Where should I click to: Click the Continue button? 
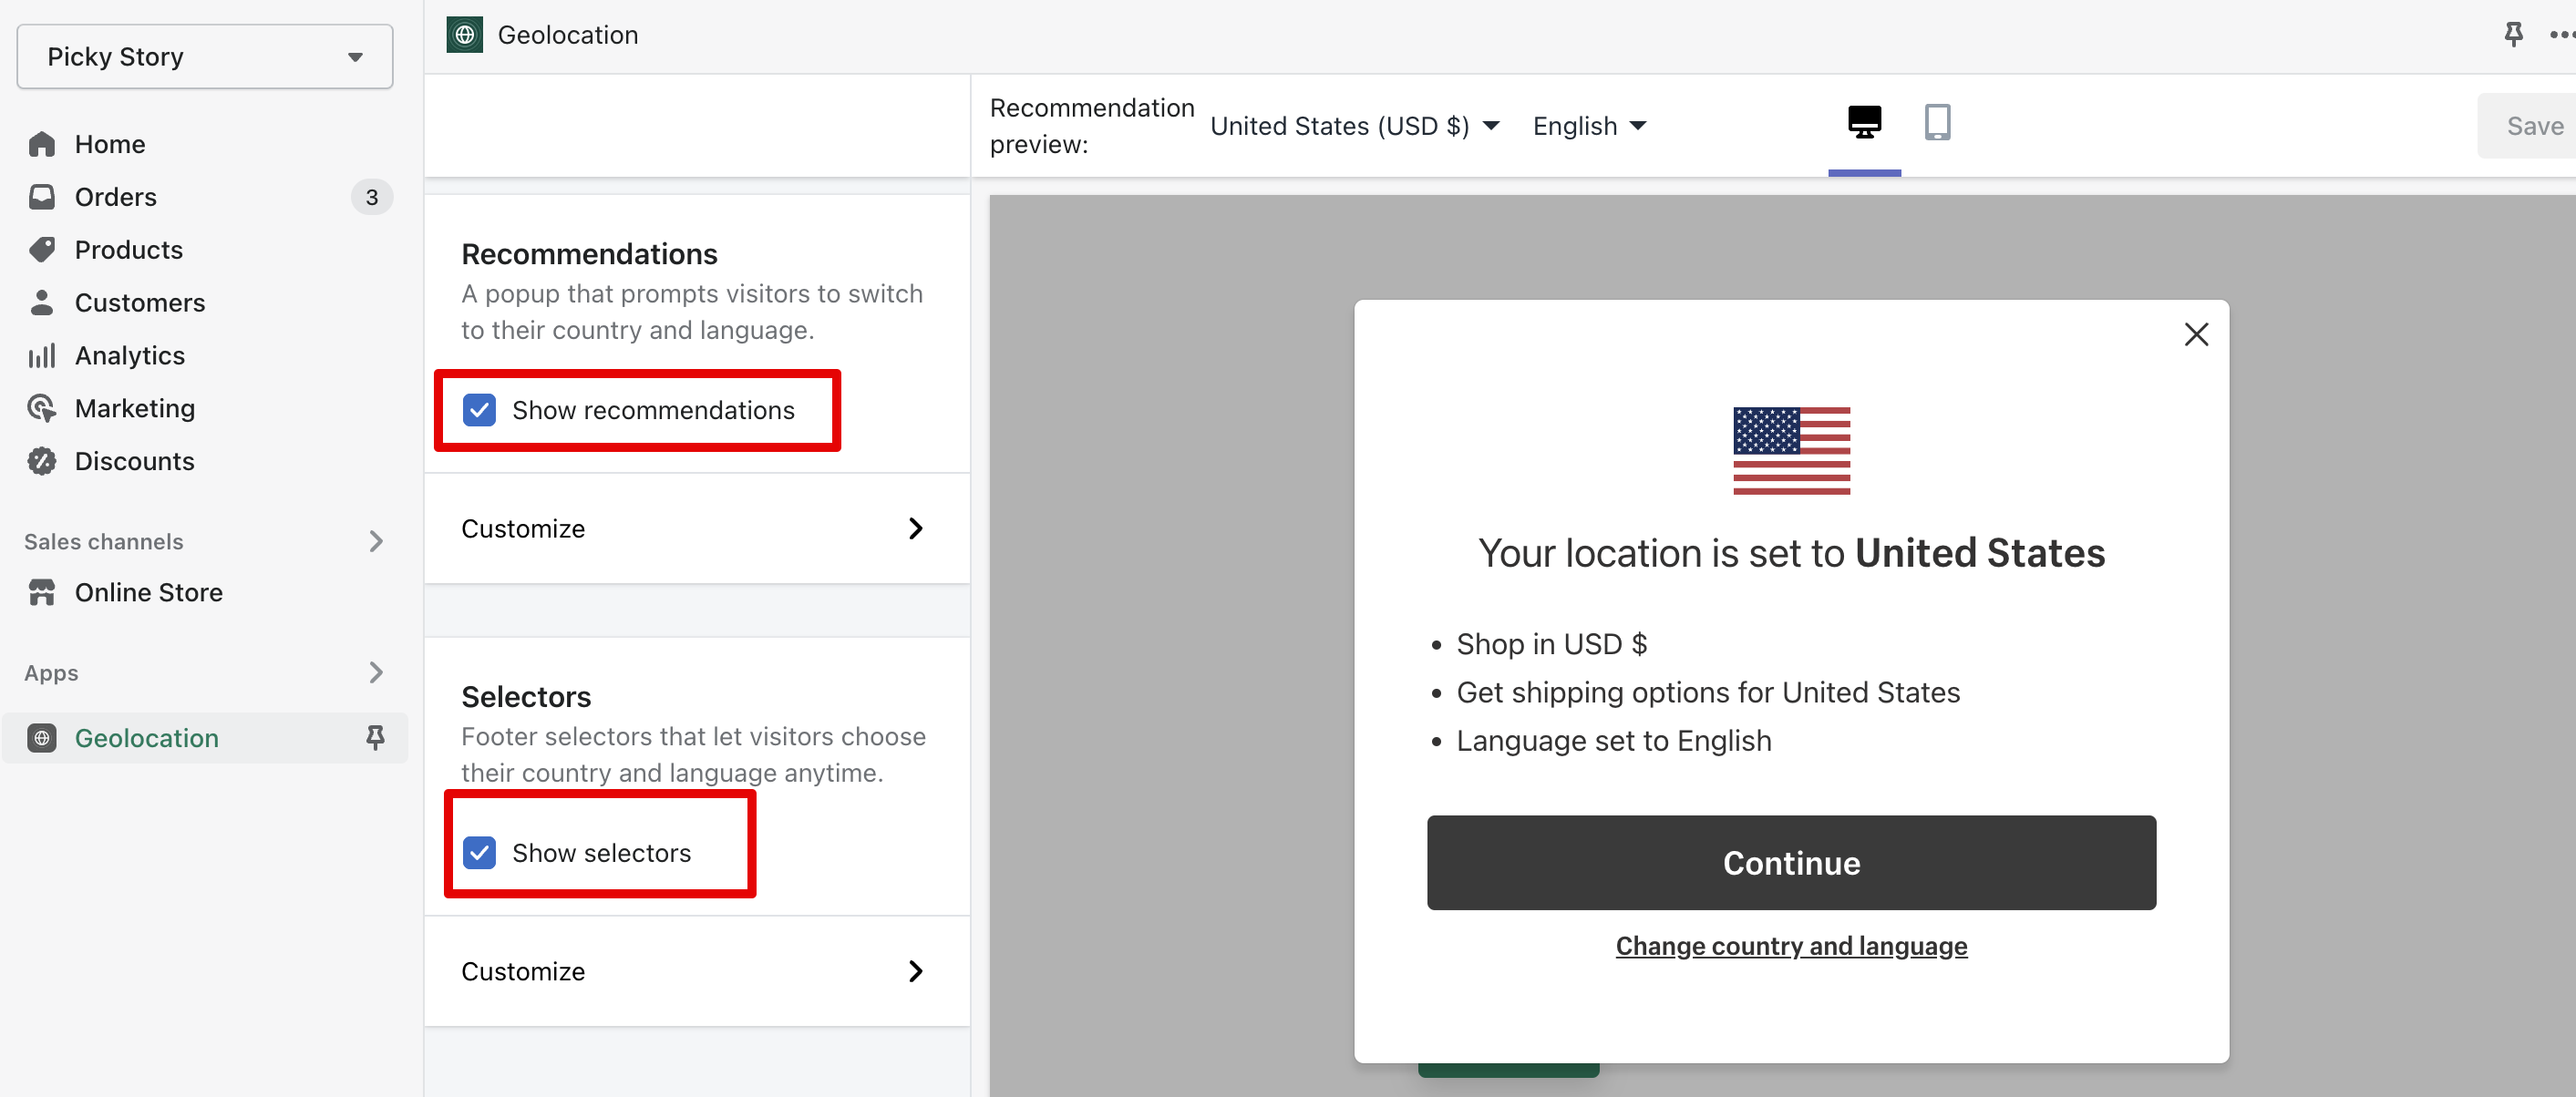coord(1791,863)
